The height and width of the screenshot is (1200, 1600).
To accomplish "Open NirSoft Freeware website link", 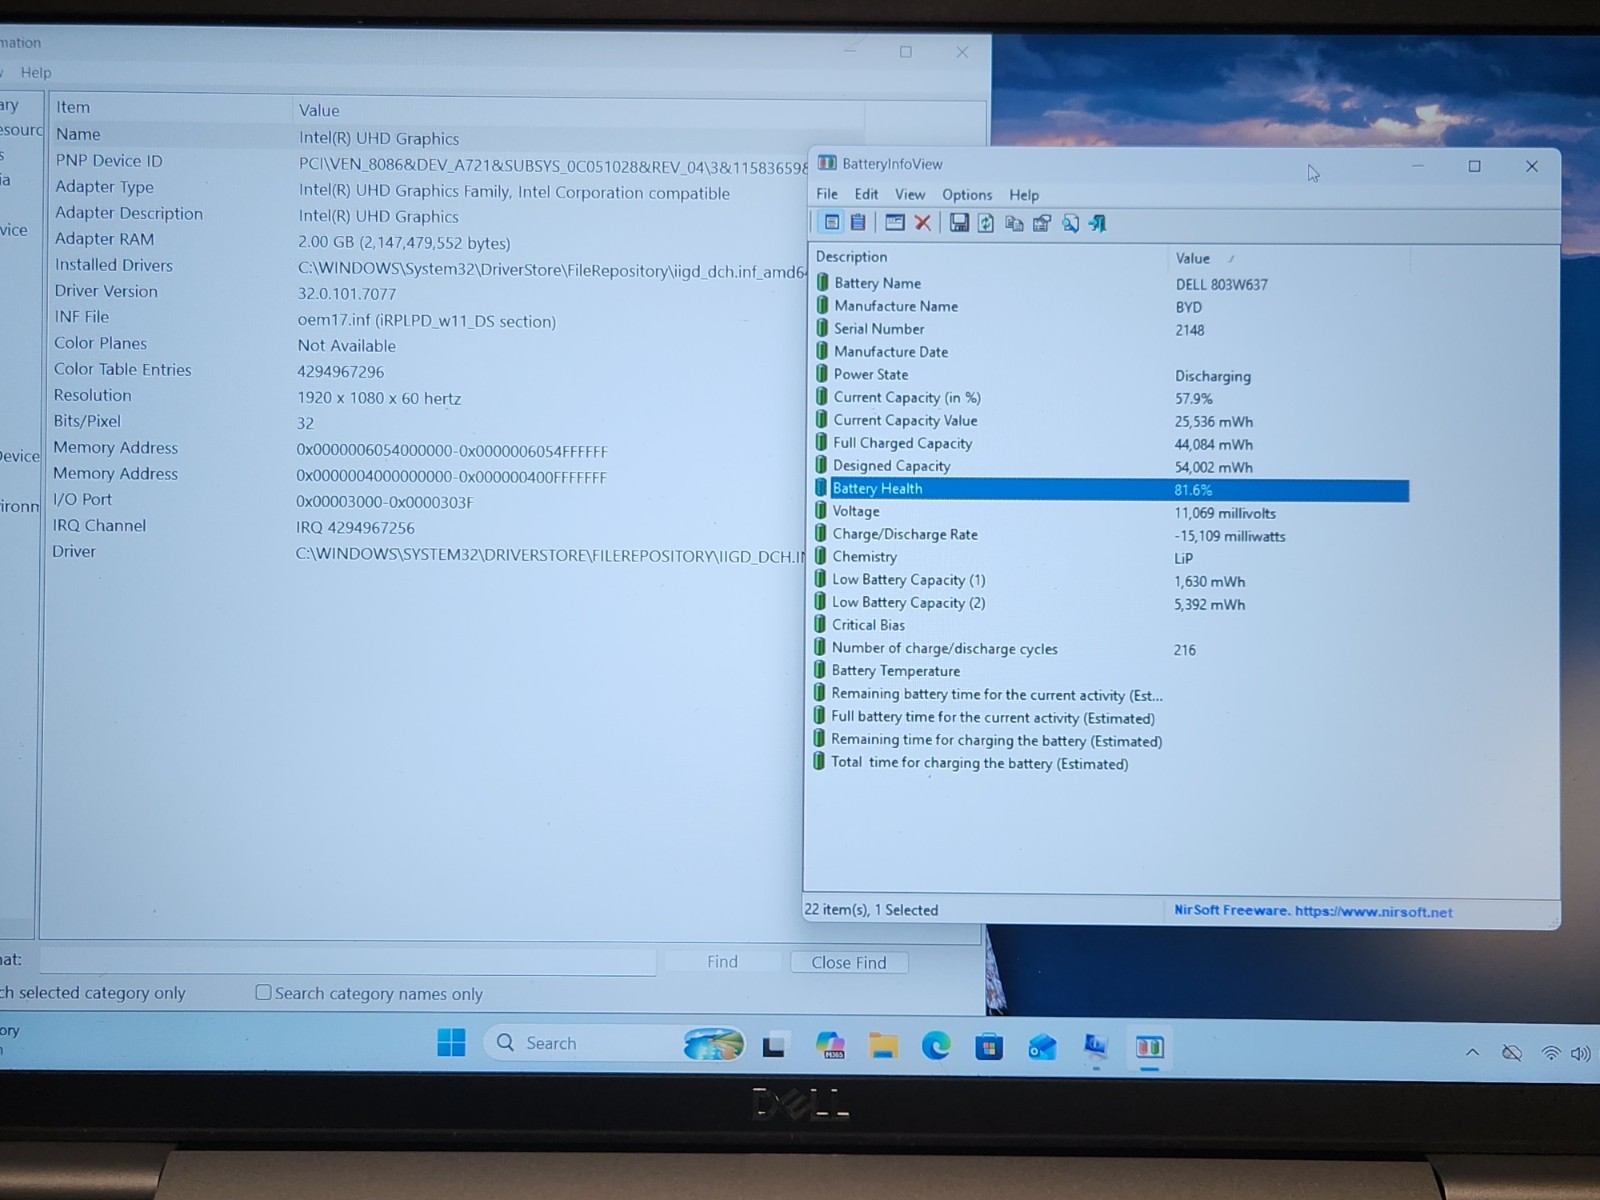I will pos(1313,911).
